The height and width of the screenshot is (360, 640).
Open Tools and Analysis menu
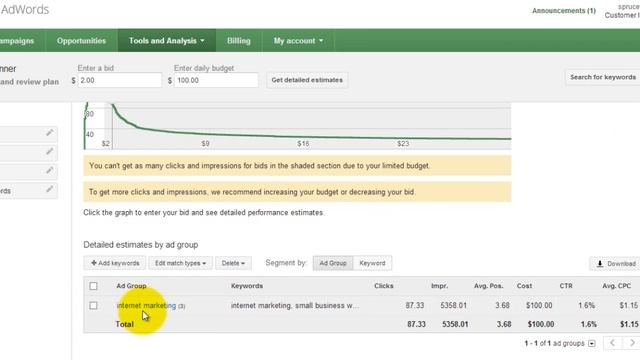pyautogui.click(x=167, y=41)
